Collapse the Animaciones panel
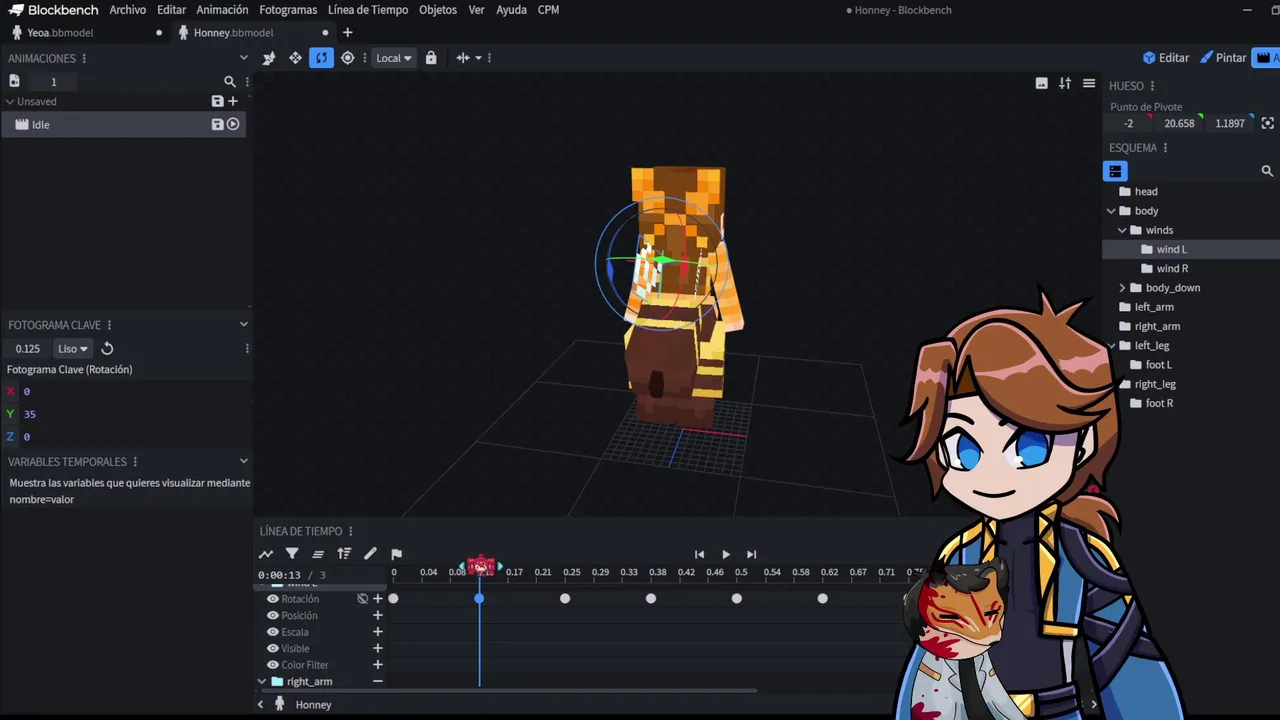Screen dimensions: 1280x720 tap(243, 58)
